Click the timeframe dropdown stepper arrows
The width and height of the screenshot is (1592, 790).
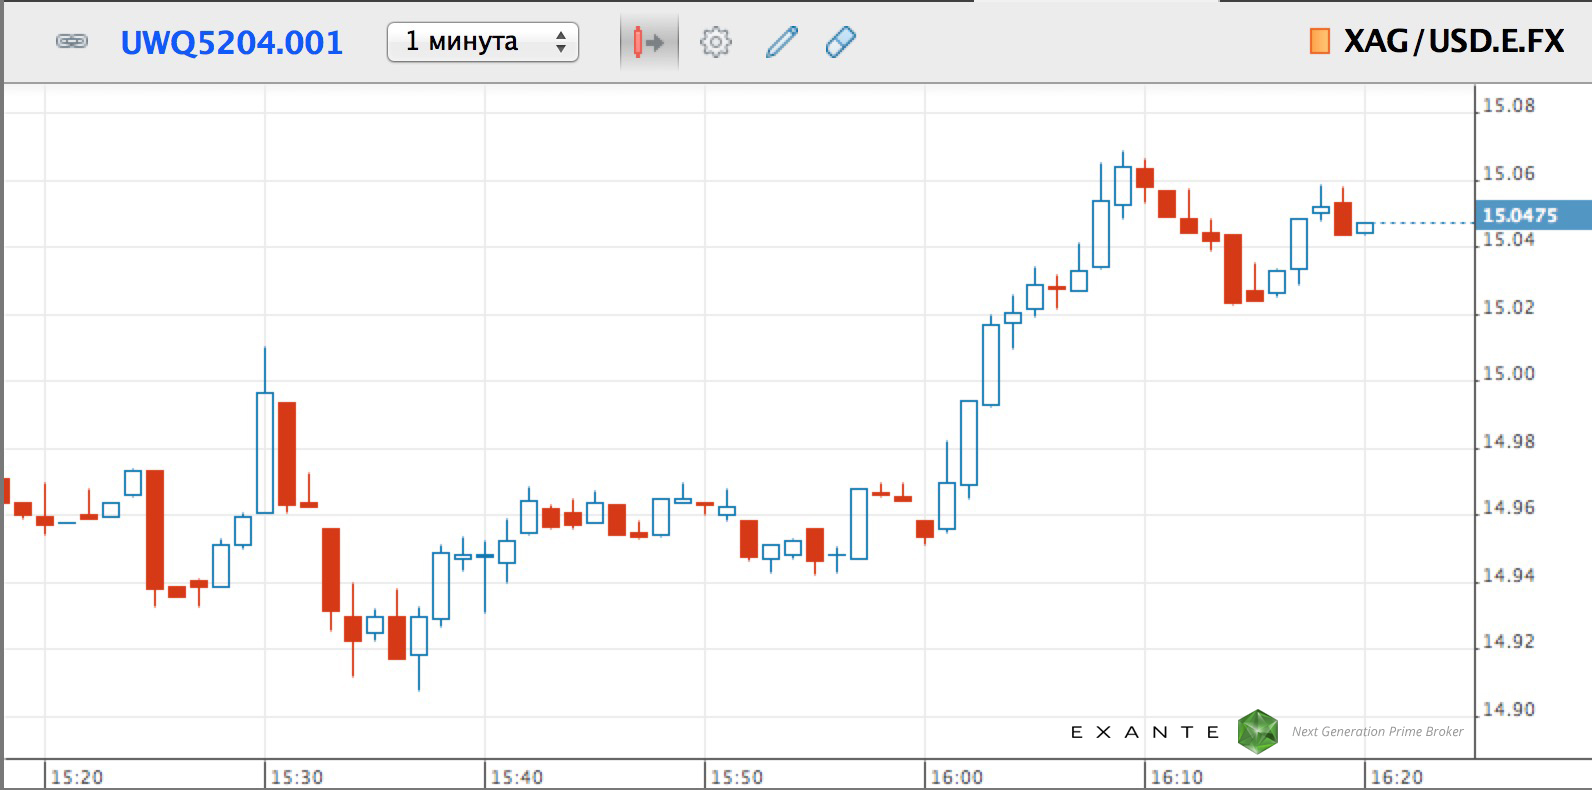pos(561,42)
